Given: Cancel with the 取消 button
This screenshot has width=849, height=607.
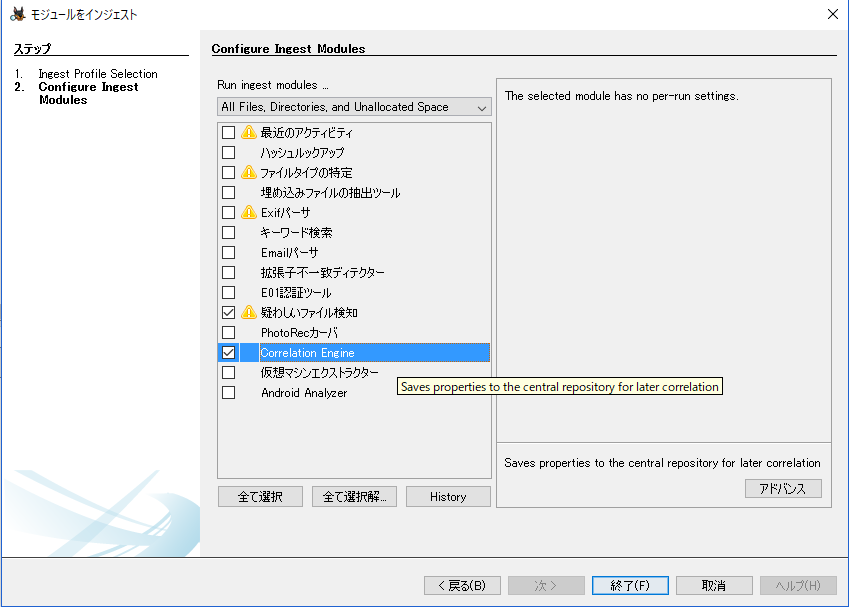Looking at the screenshot, I should pyautogui.click(x=714, y=585).
